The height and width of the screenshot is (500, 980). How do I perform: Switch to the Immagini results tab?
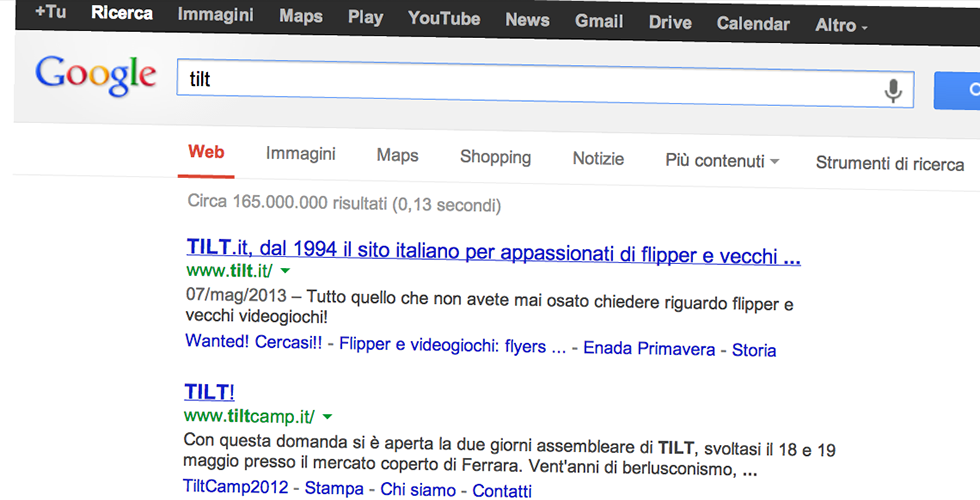point(300,155)
